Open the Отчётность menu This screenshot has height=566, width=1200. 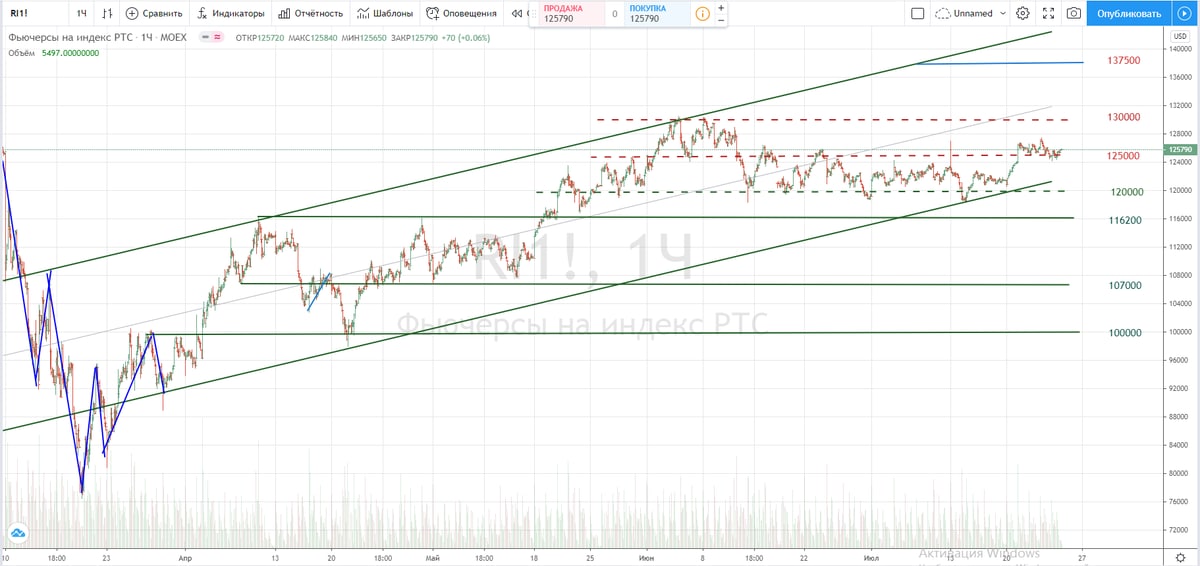click(311, 14)
